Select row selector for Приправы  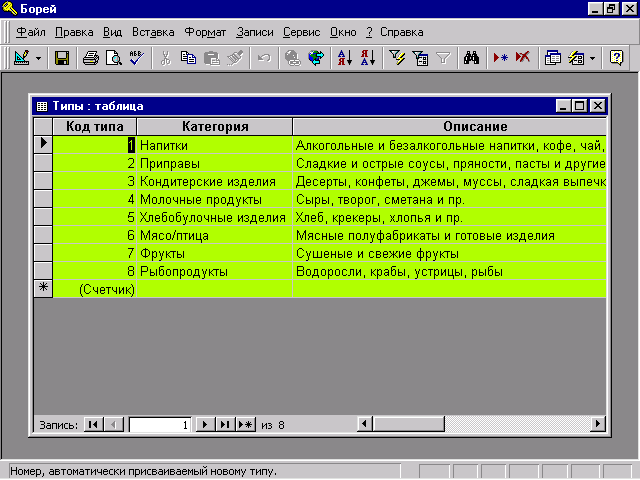[x=43, y=163]
